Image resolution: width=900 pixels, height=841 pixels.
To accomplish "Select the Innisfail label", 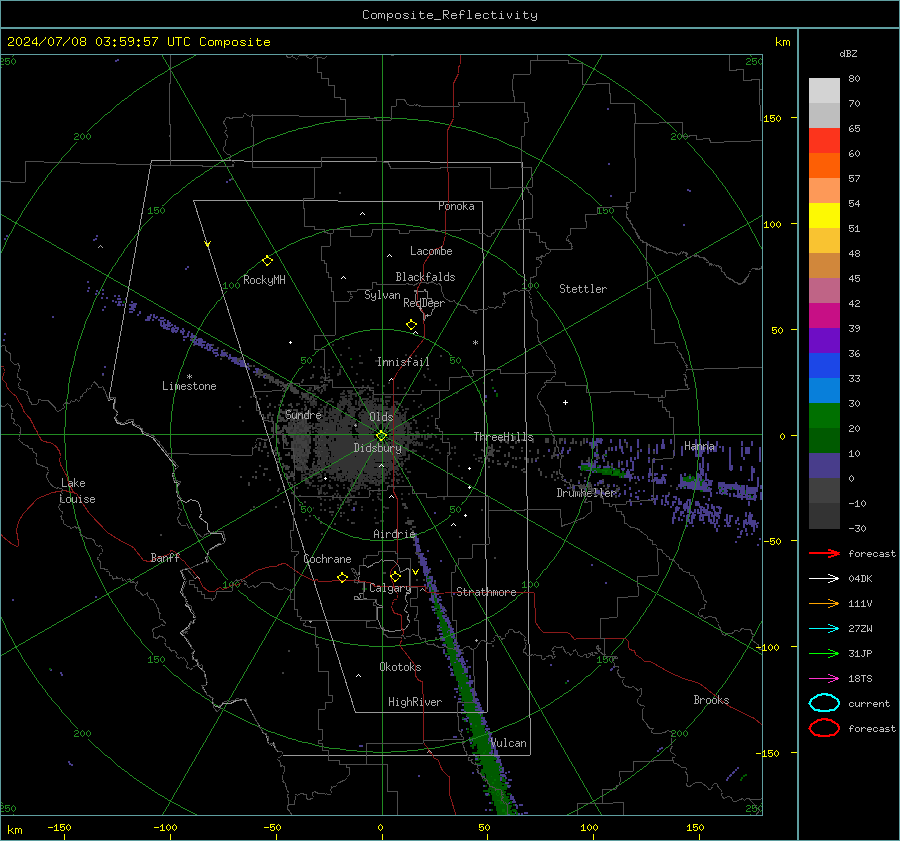I will [403, 362].
